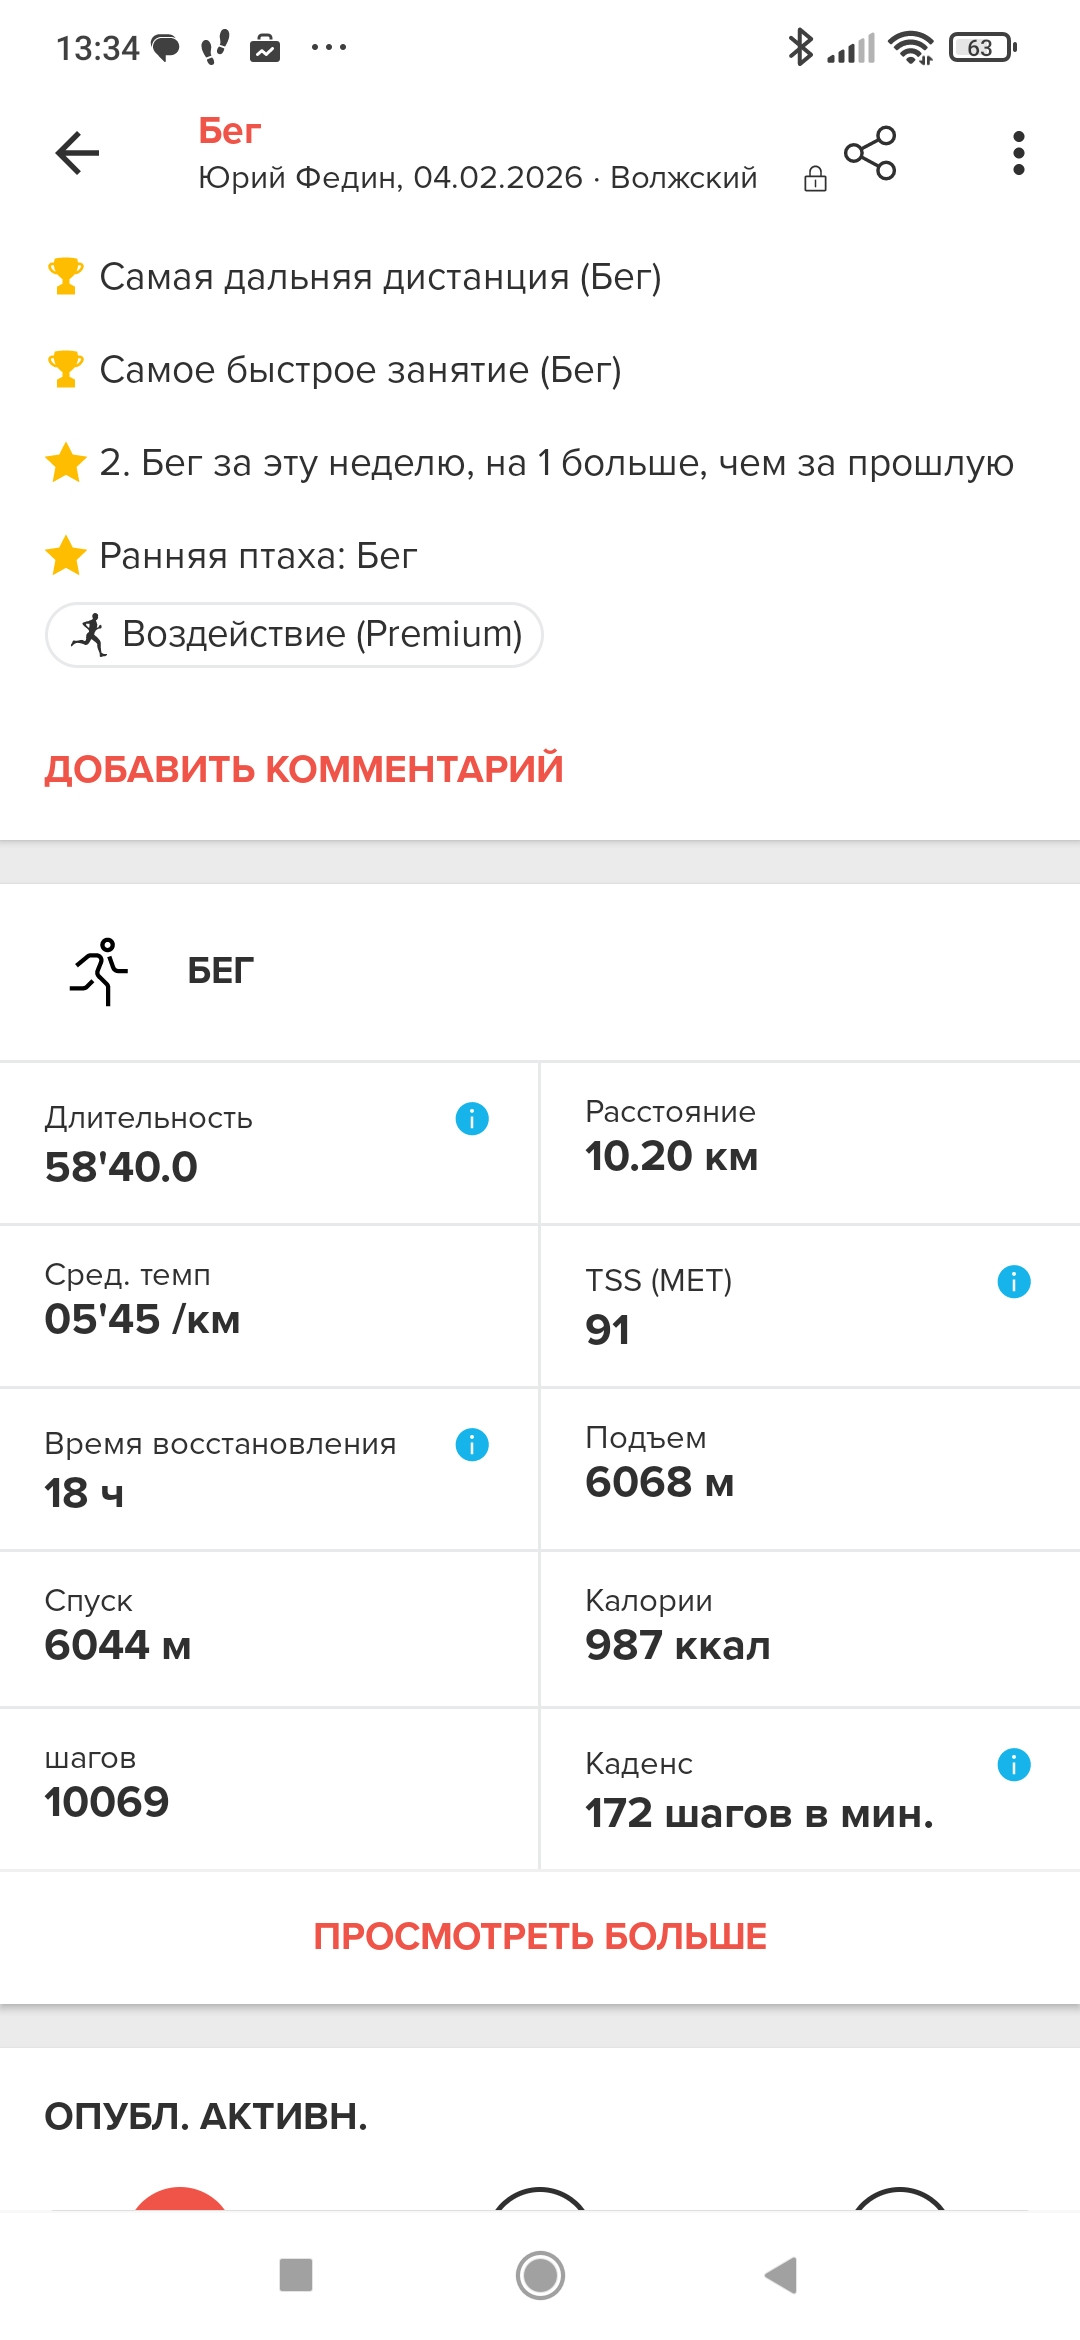
Task: Tap Android recent apps square button
Action: (296, 2275)
